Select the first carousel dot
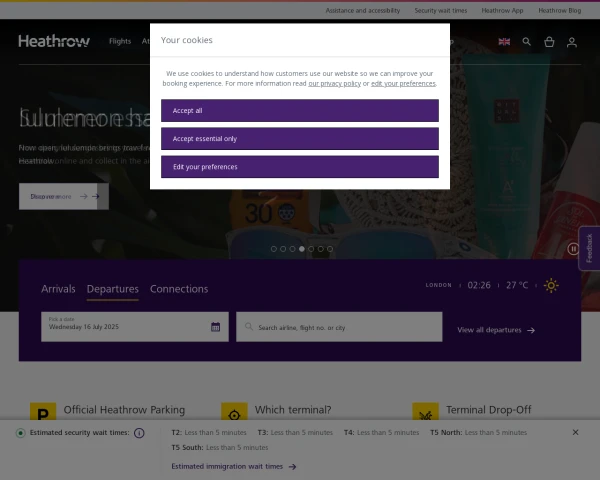The height and width of the screenshot is (480, 600). coord(274,249)
